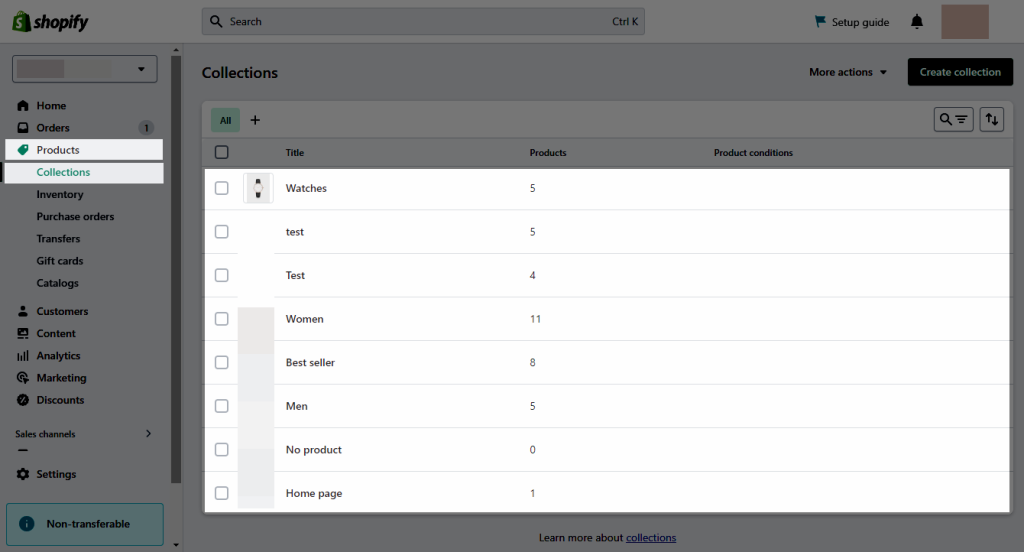
Task: Expand the More actions dropdown
Action: 848,72
